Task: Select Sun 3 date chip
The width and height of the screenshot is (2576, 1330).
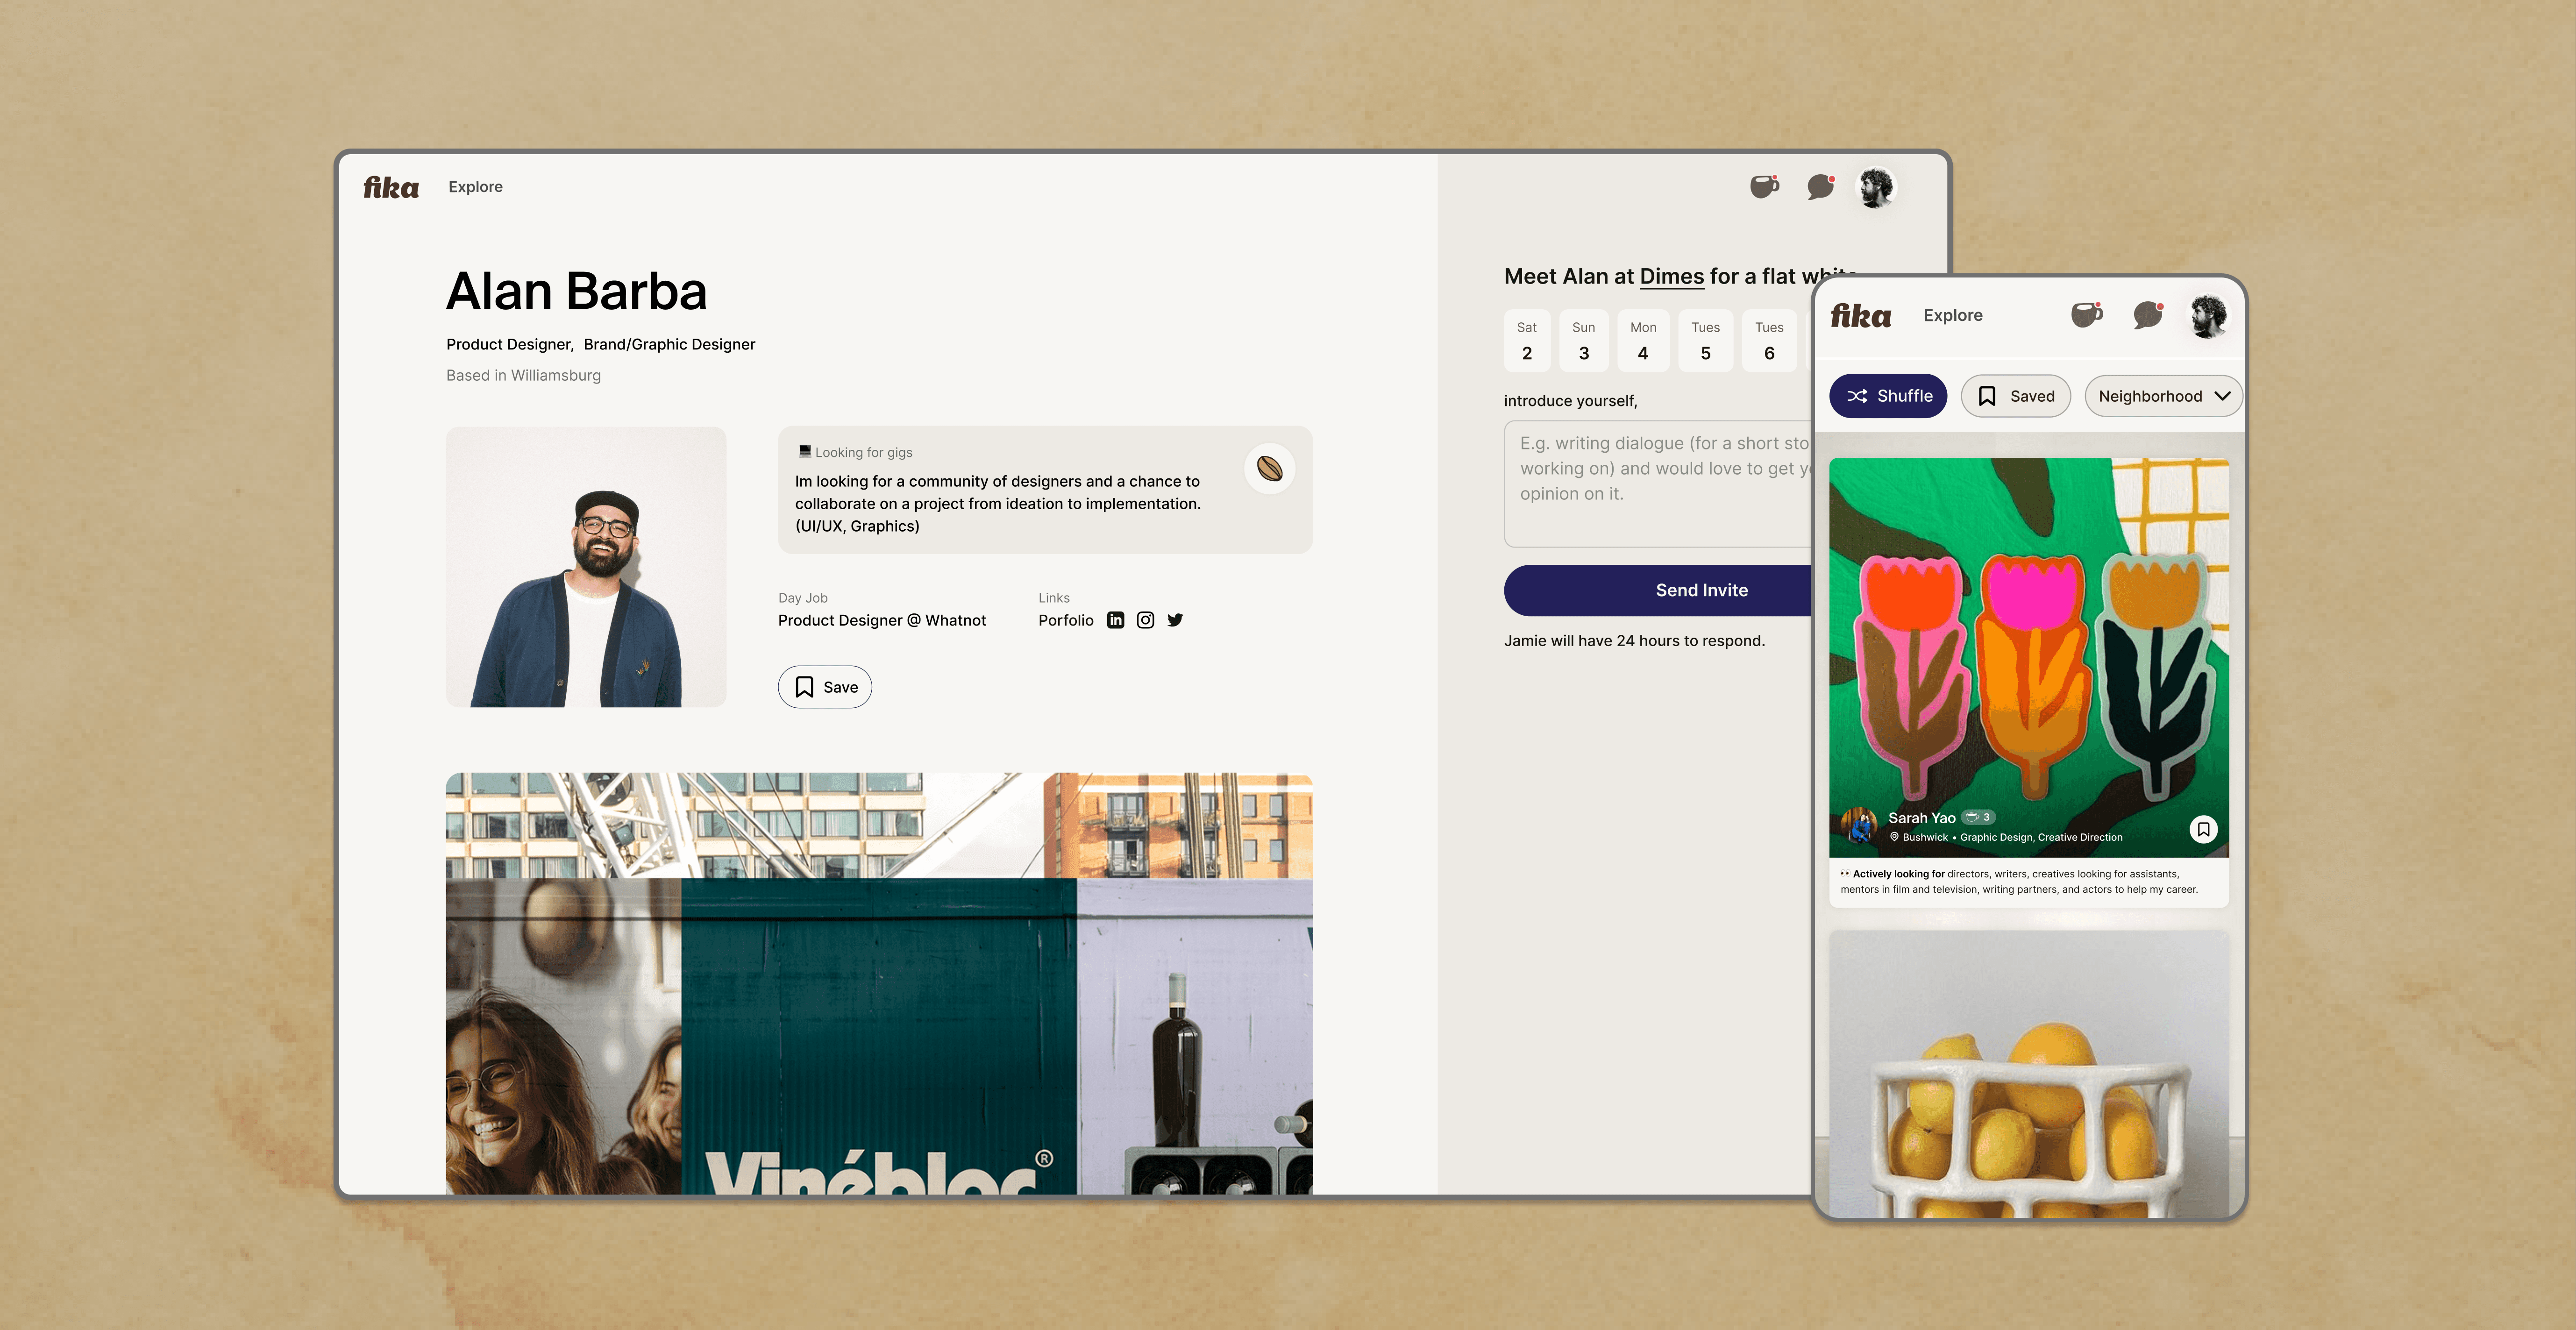Action: point(1584,341)
